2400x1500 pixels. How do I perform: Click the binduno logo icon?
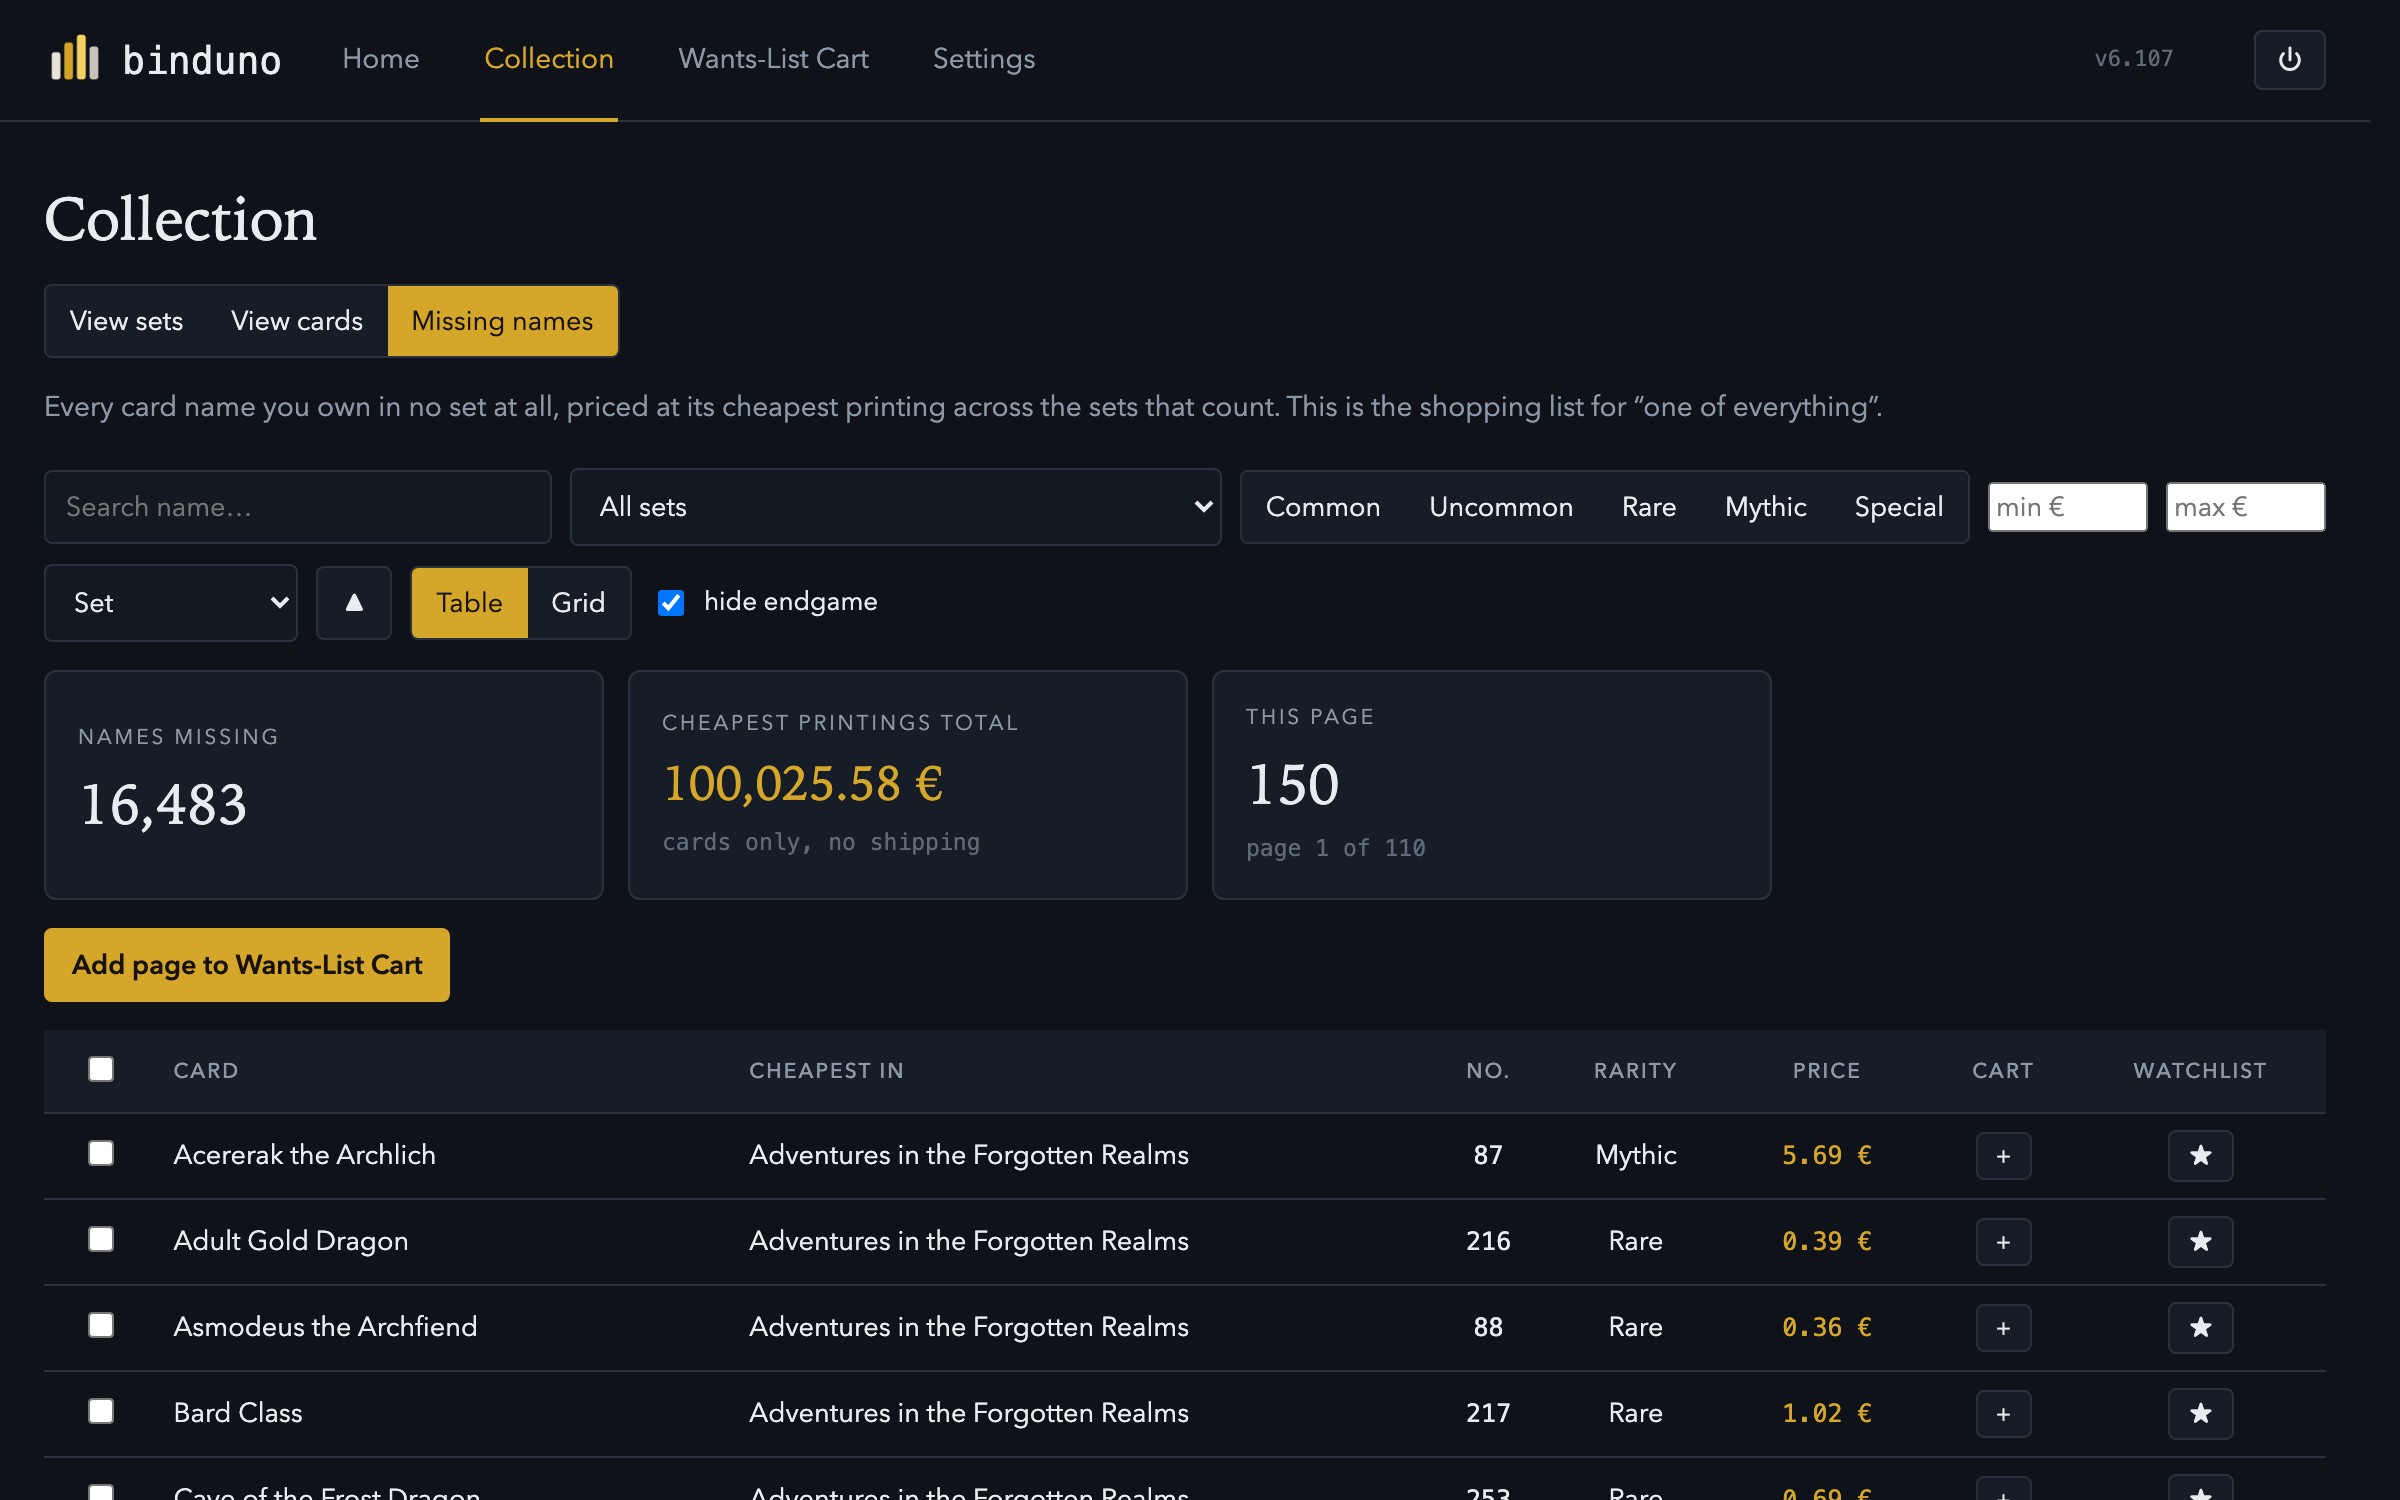click(x=75, y=58)
